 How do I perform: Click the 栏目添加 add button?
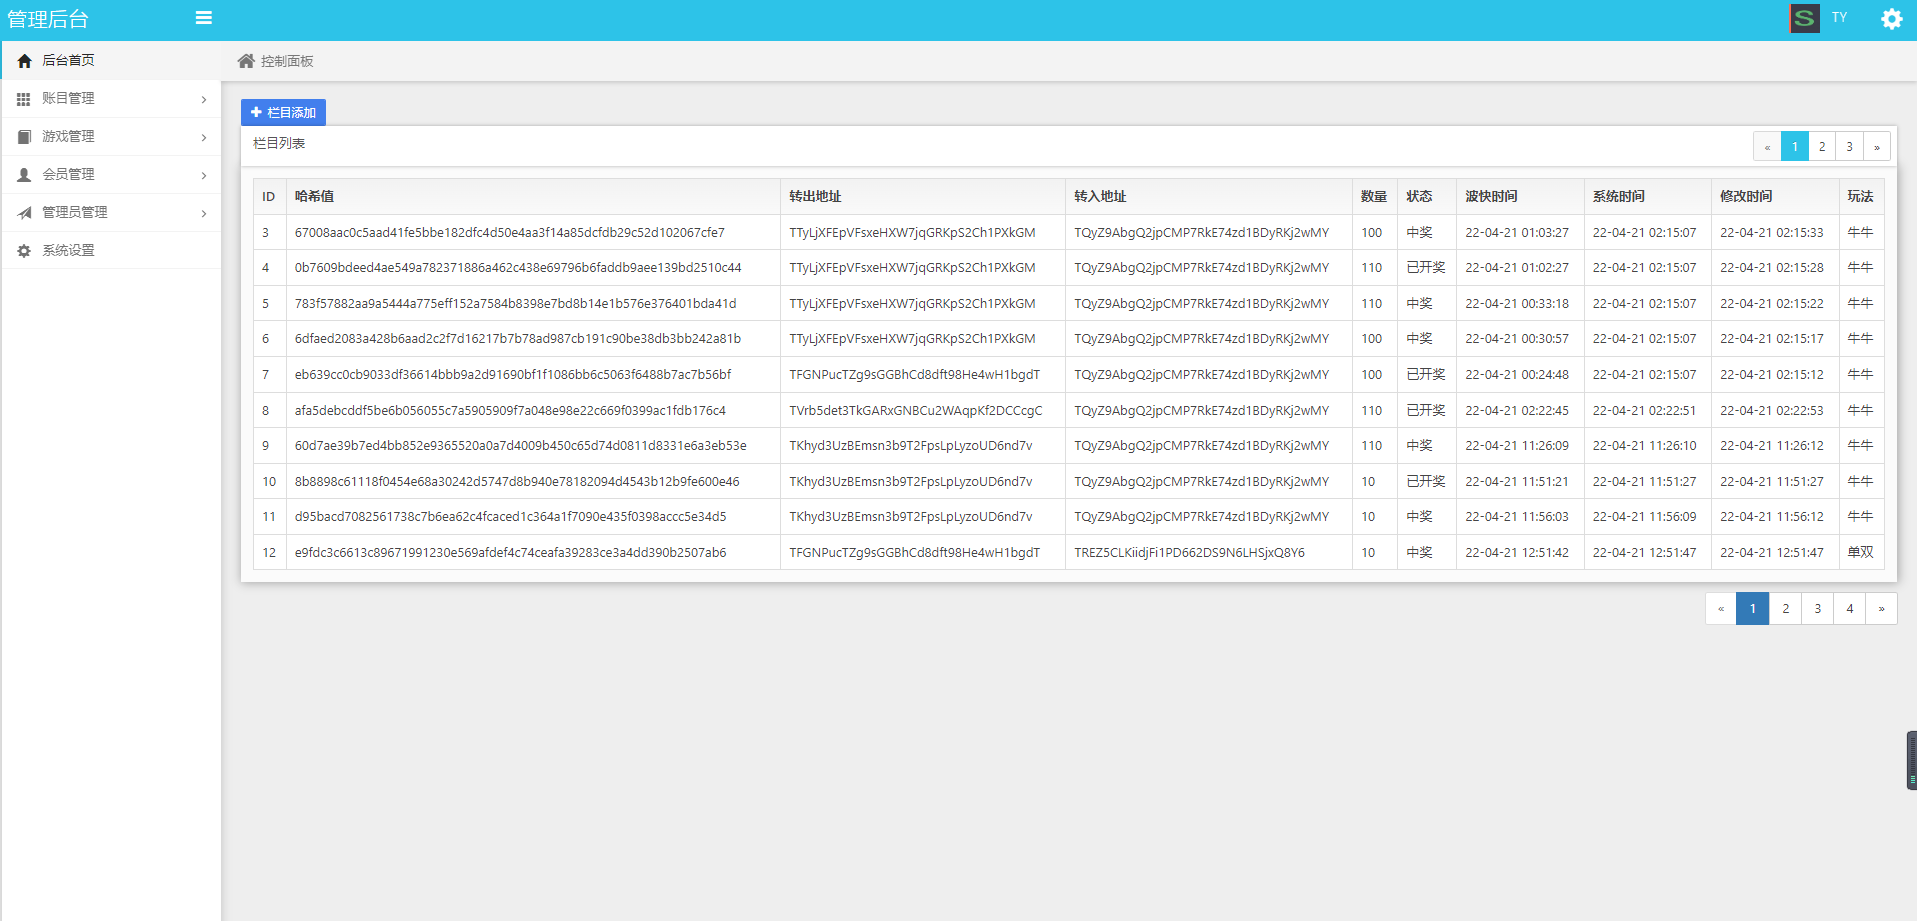[x=283, y=112]
